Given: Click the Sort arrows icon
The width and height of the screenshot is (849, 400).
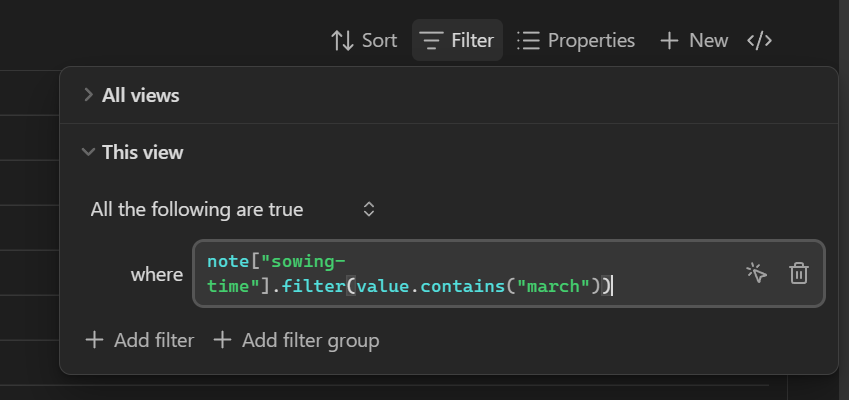Looking at the screenshot, I should pos(342,41).
